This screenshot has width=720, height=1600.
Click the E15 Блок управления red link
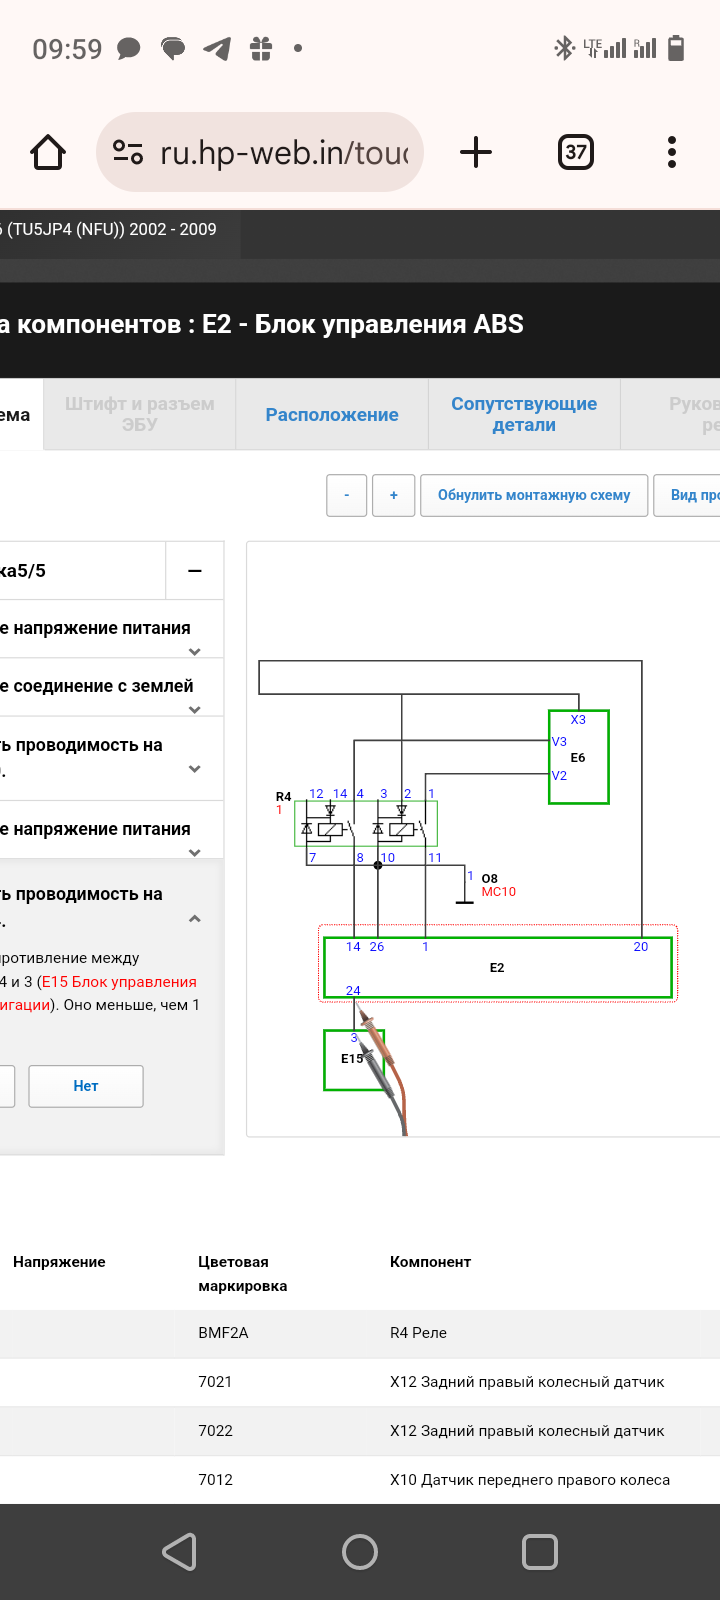click(x=119, y=982)
